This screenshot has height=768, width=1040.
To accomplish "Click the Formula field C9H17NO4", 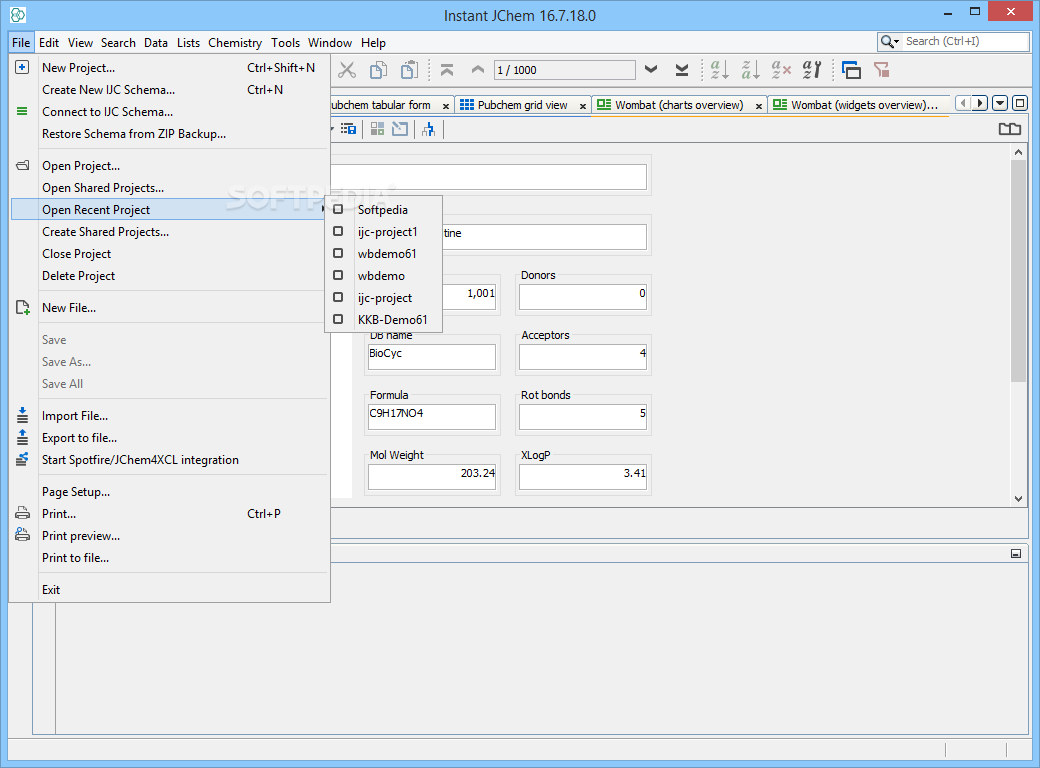I will coord(432,416).
